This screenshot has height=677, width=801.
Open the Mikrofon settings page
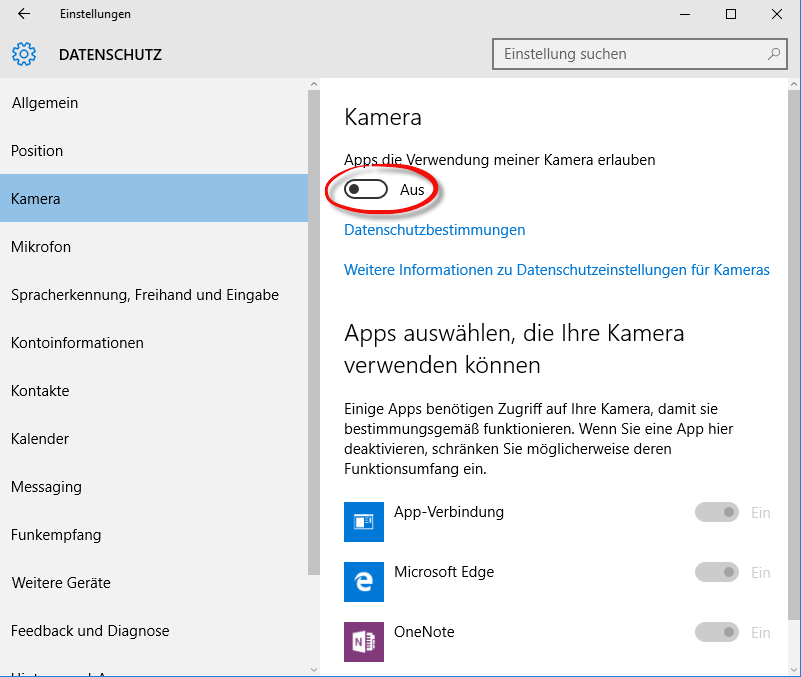pyautogui.click(x=41, y=247)
